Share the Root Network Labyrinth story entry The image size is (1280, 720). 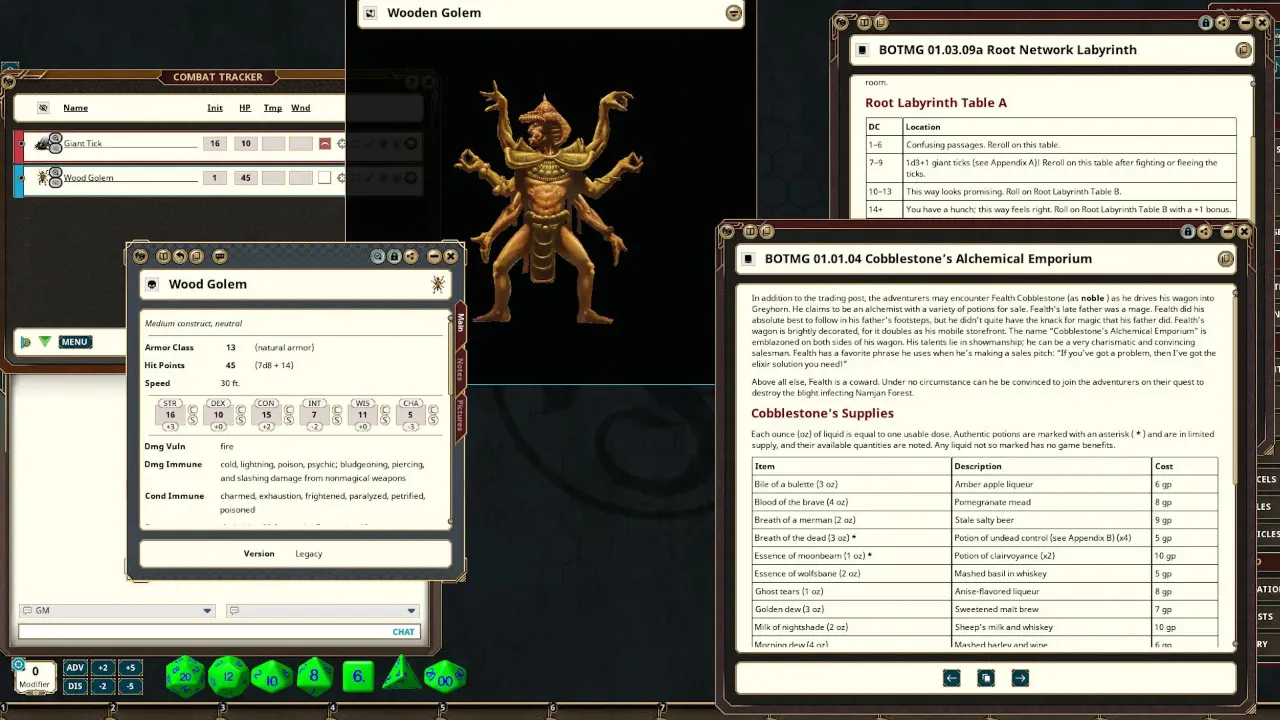coord(1222,23)
